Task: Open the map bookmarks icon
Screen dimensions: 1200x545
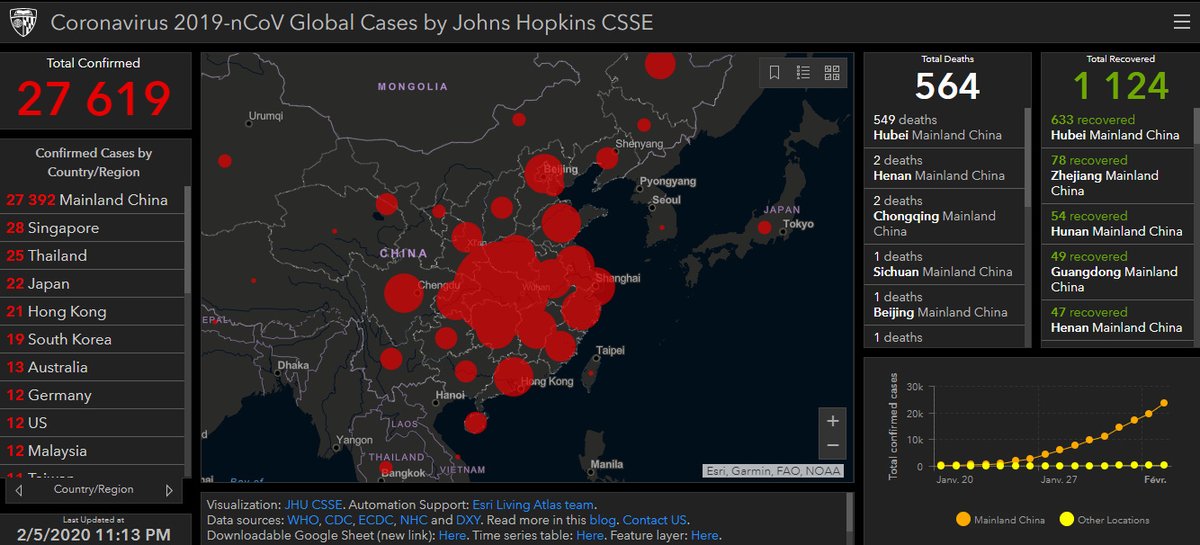Action: tap(775, 72)
